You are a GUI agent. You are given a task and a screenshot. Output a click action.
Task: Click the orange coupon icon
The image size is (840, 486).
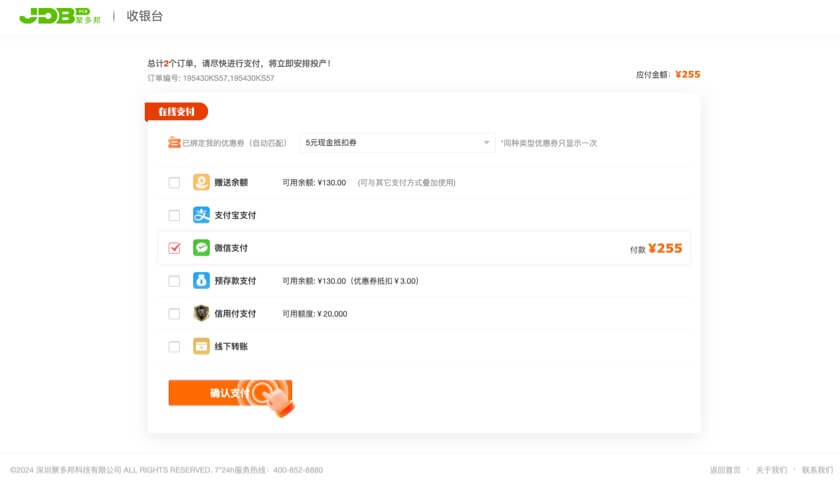(x=174, y=143)
